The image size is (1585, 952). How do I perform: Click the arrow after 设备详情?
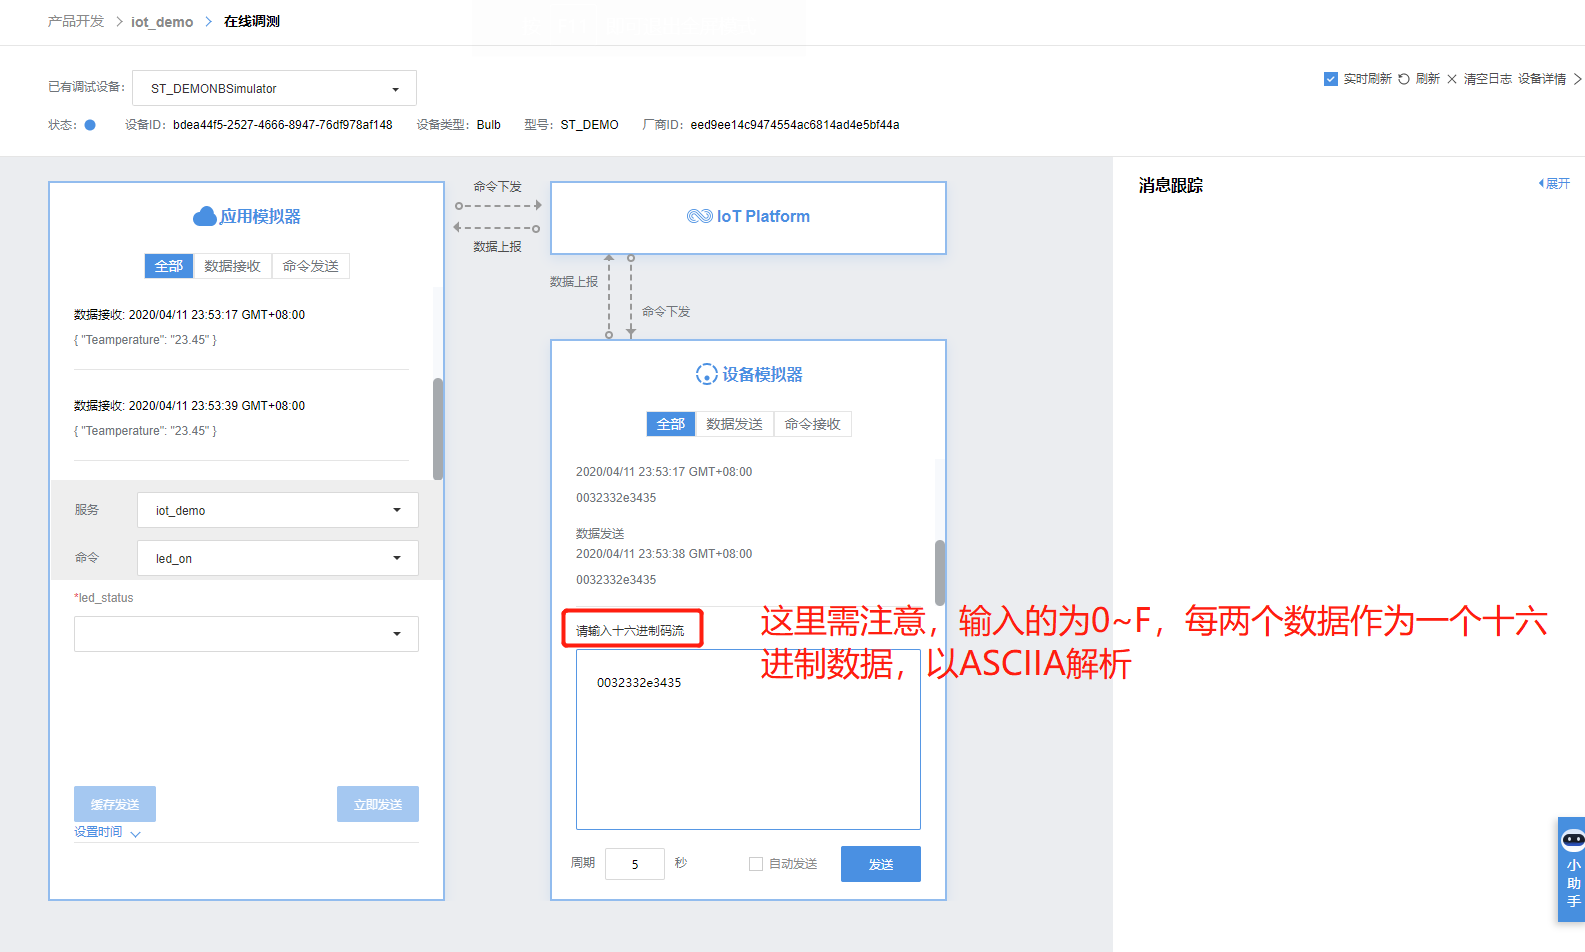tap(1577, 79)
